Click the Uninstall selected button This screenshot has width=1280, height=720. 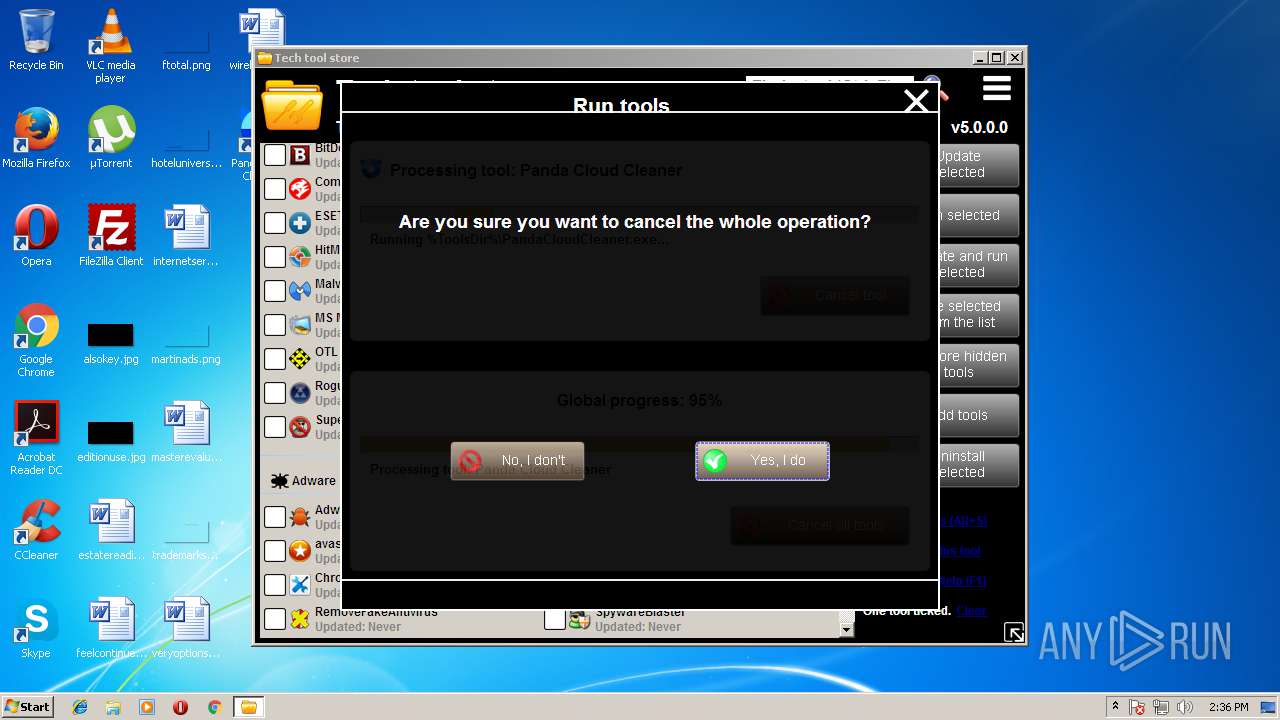(x=978, y=465)
